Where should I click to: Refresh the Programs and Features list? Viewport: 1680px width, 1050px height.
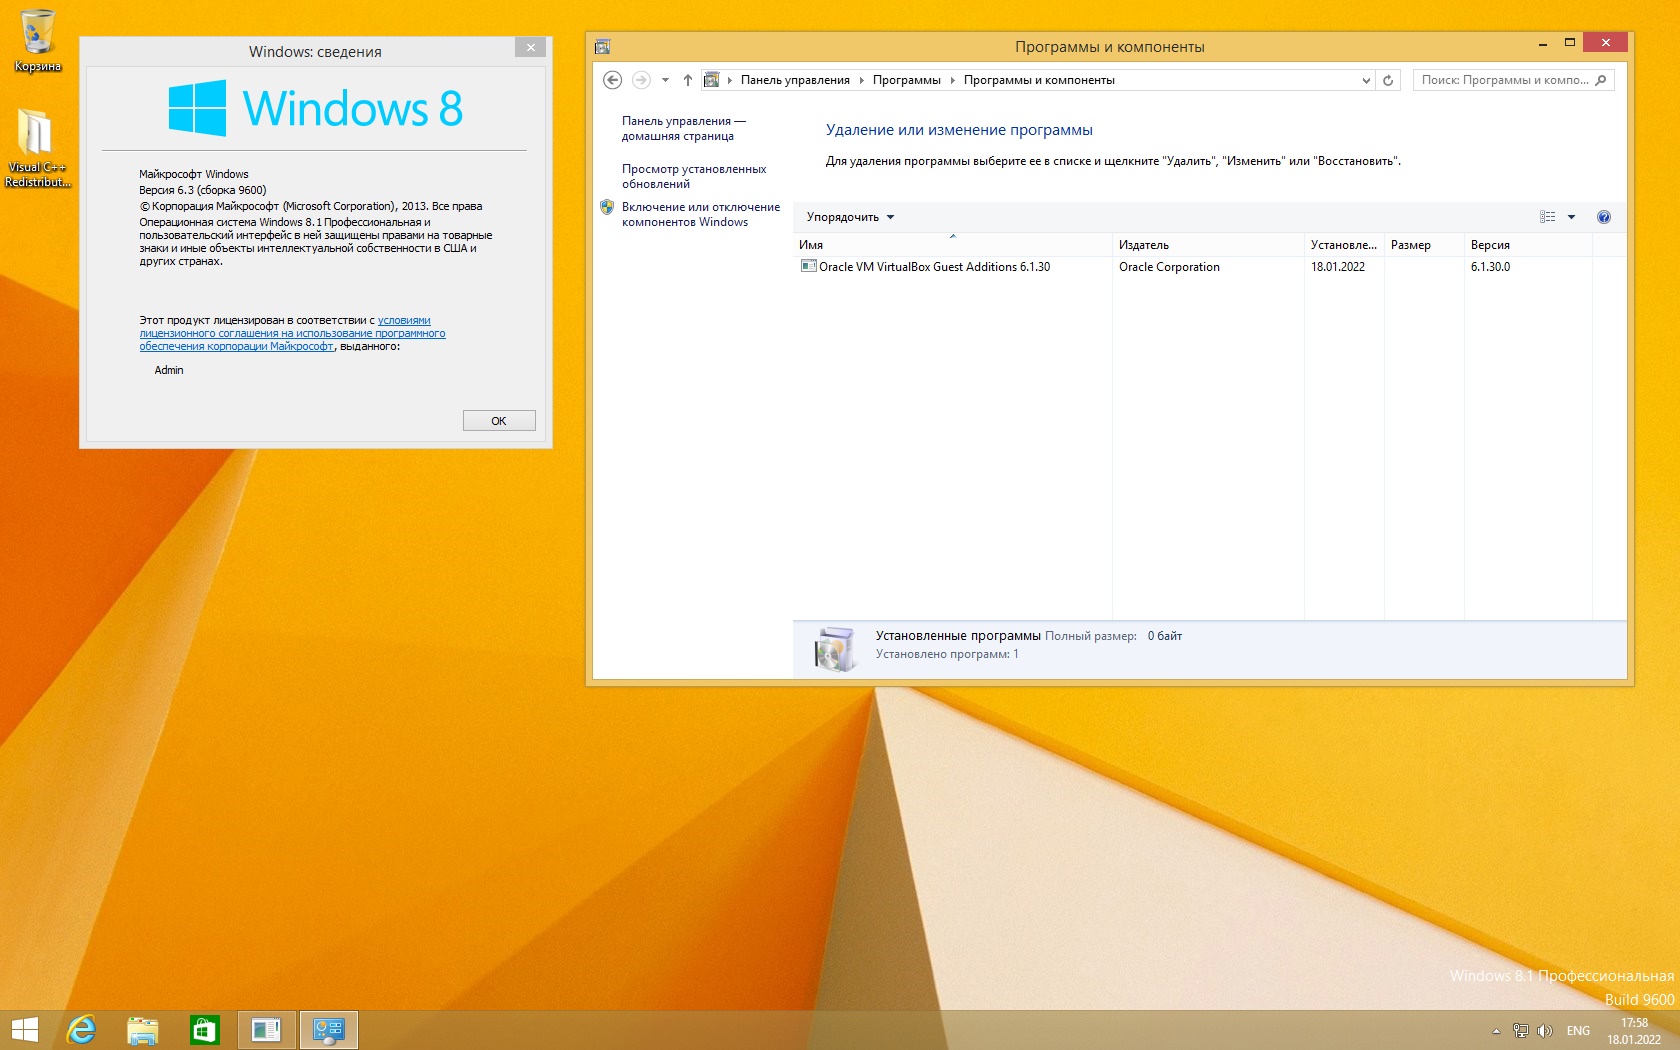point(1388,80)
